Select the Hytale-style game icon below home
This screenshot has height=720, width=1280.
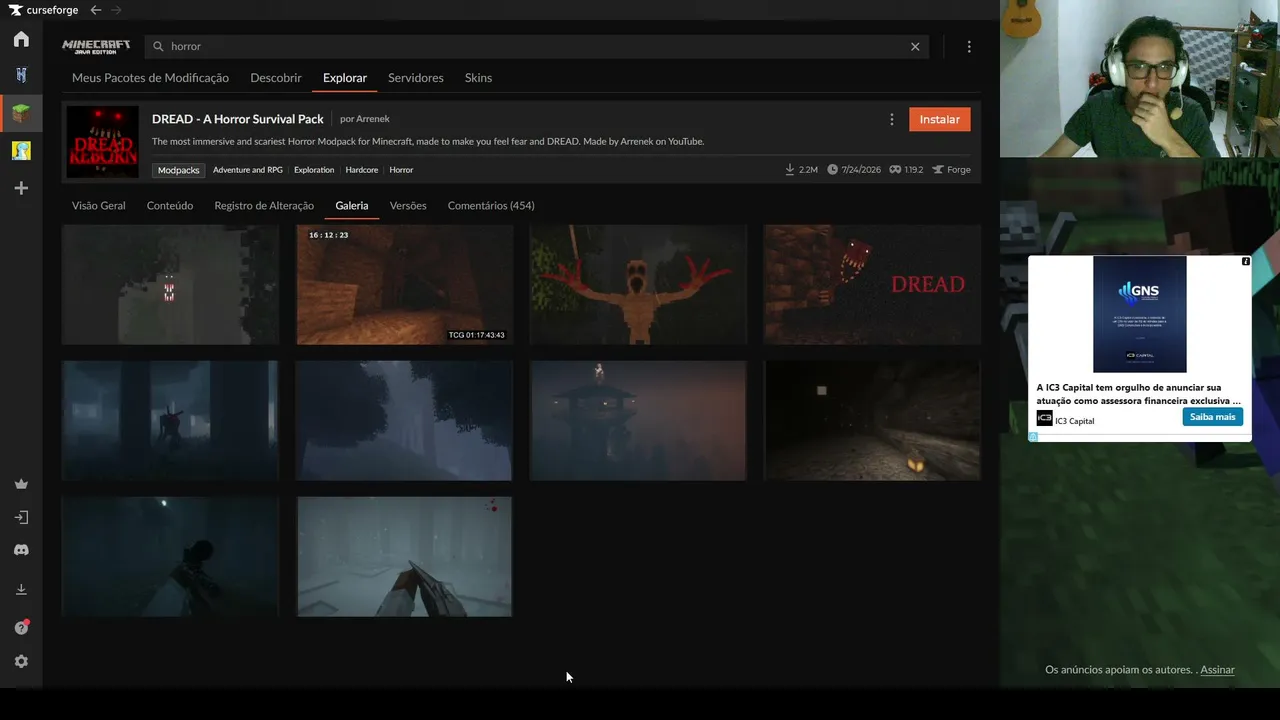coord(21,75)
